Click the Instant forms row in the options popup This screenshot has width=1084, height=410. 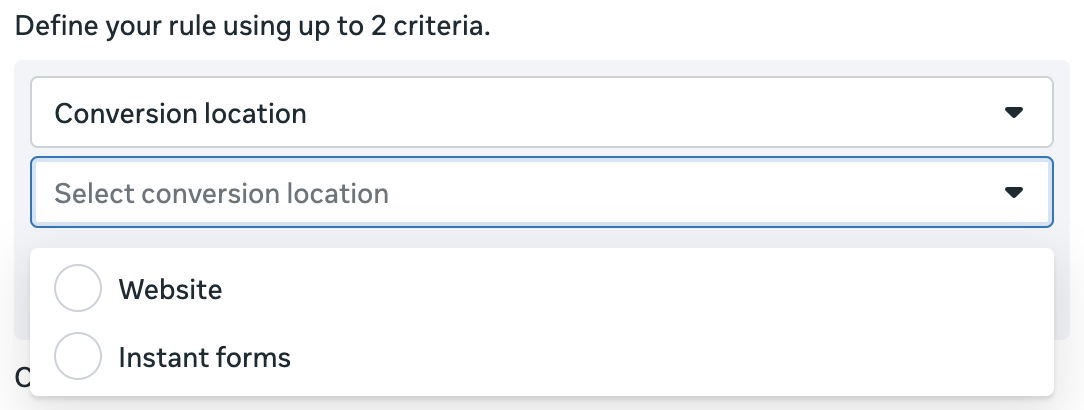[540, 357]
